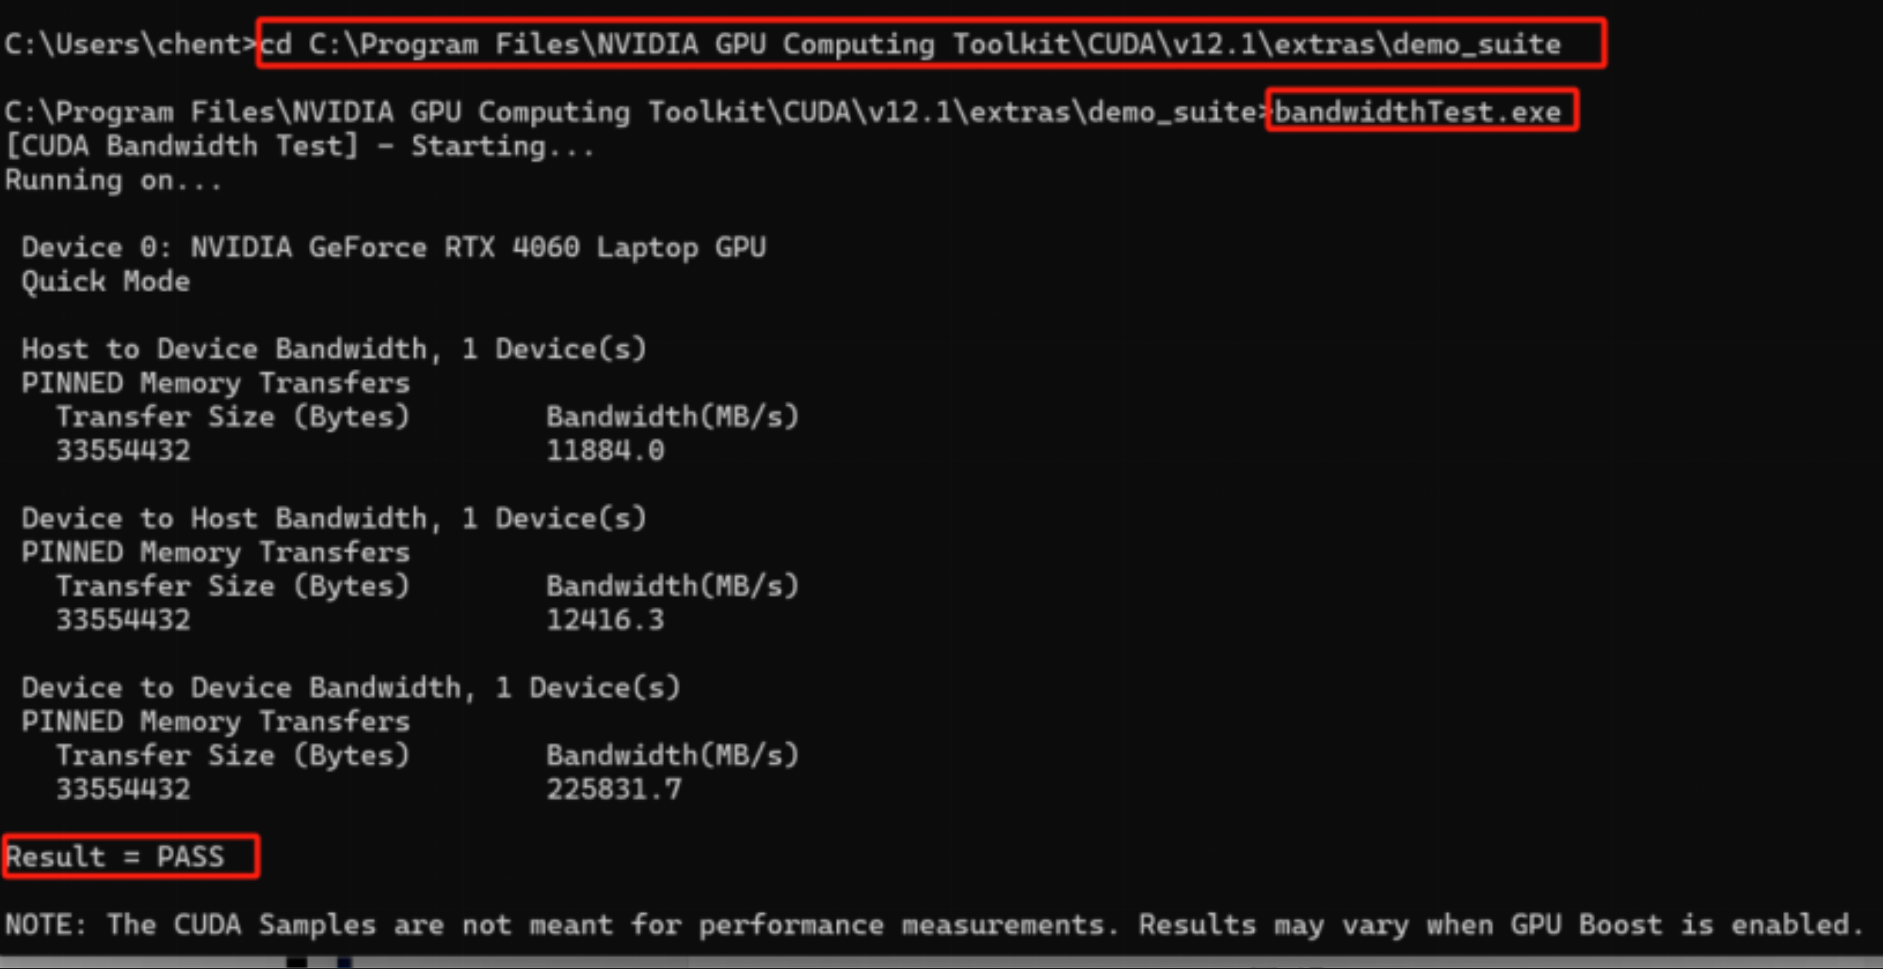Click the last Bandwidth(MB/s) column header
The width and height of the screenshot is (1883, 969).
[x=673, y=755]
